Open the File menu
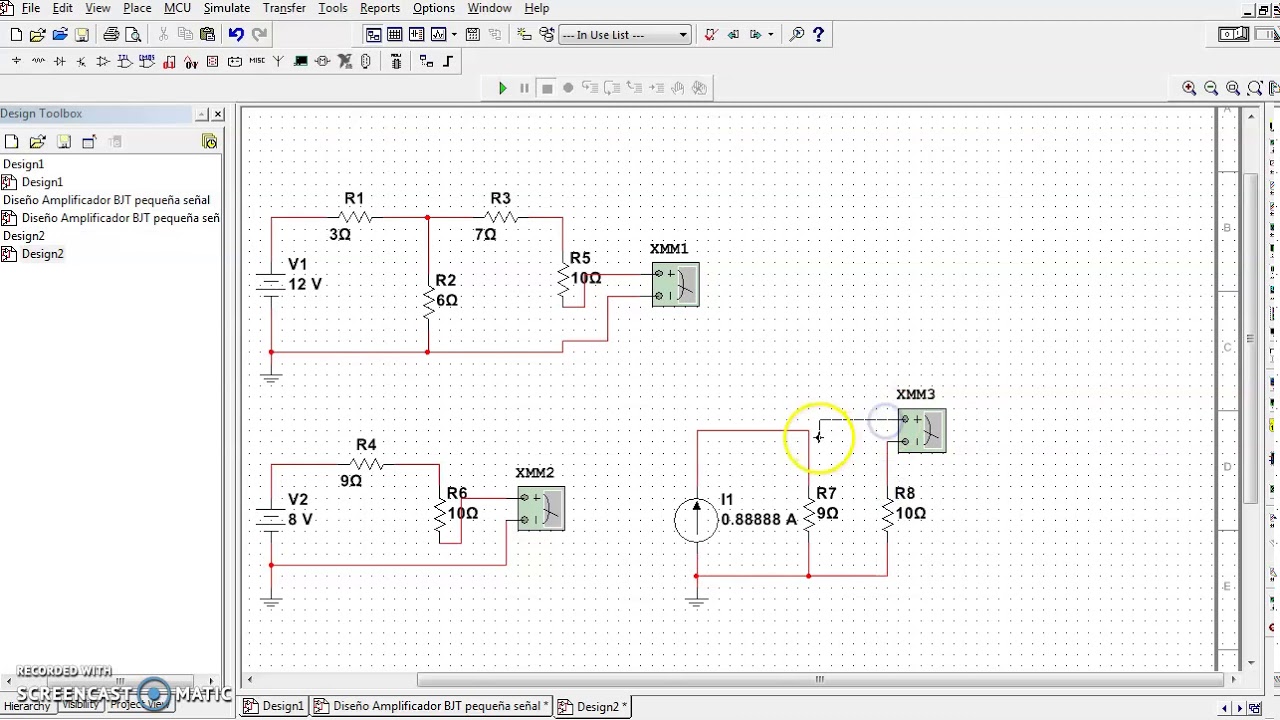The width and height of the screenshot is (1280, 720). (31, 8)
